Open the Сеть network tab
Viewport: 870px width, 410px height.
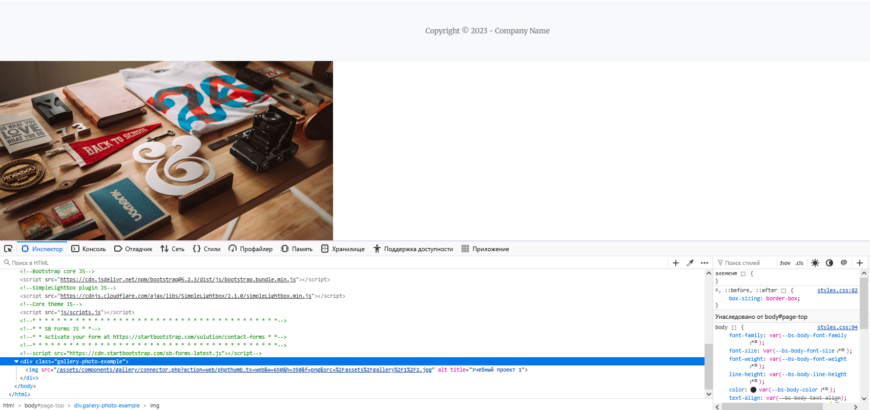tap(172, 249)
